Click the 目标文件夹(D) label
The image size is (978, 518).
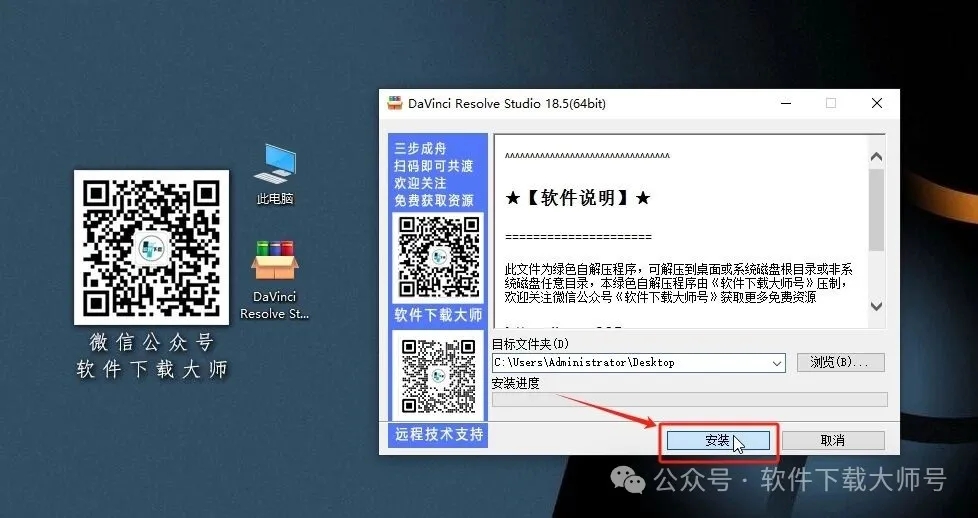click(x=531, y=344)
